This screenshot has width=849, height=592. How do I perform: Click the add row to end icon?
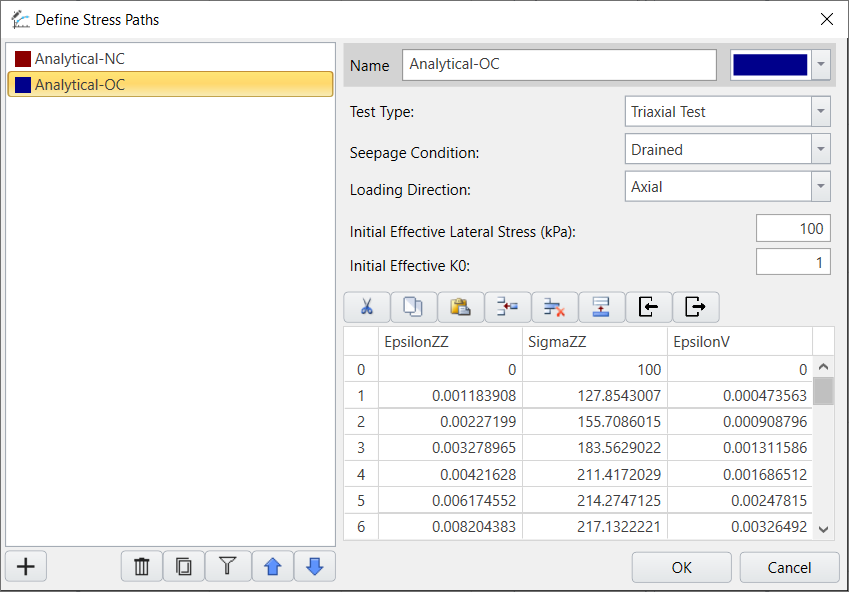(x=601, y=307)
